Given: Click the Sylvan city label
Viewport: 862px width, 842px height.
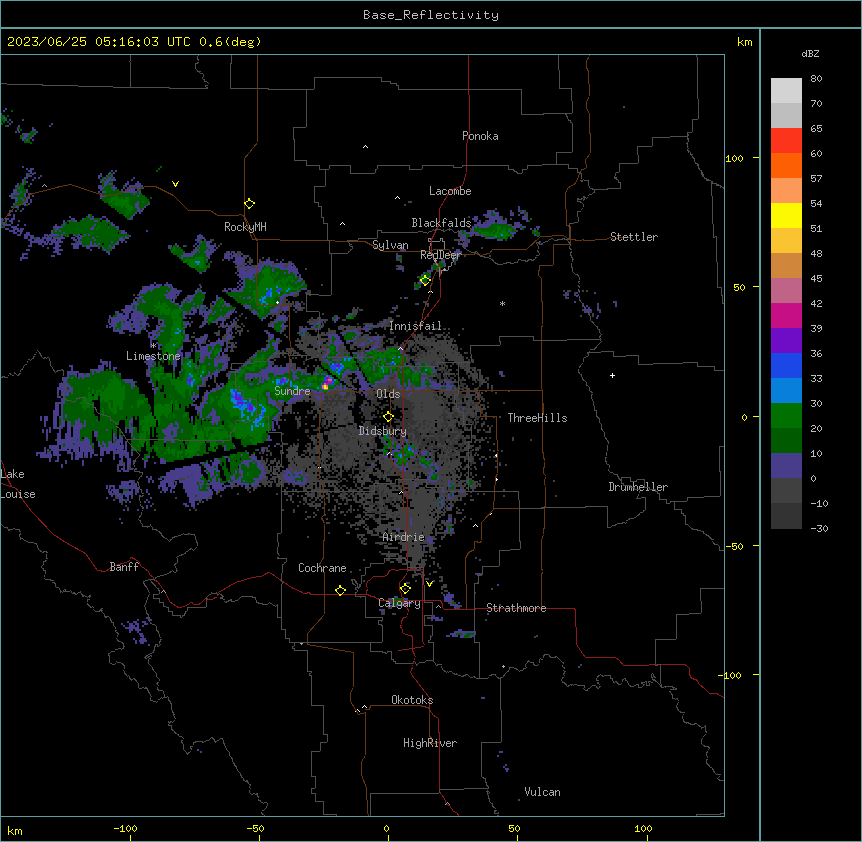Looking at the screenshot, I should (390, 245).
